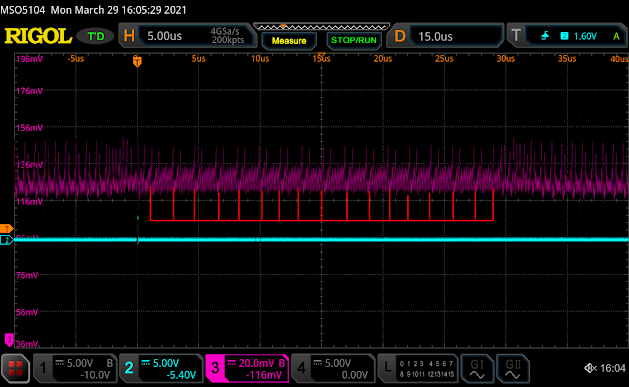Click the orange trigger level marker on left edge
Screen dimensions: 629x387
tap(6, 229)
